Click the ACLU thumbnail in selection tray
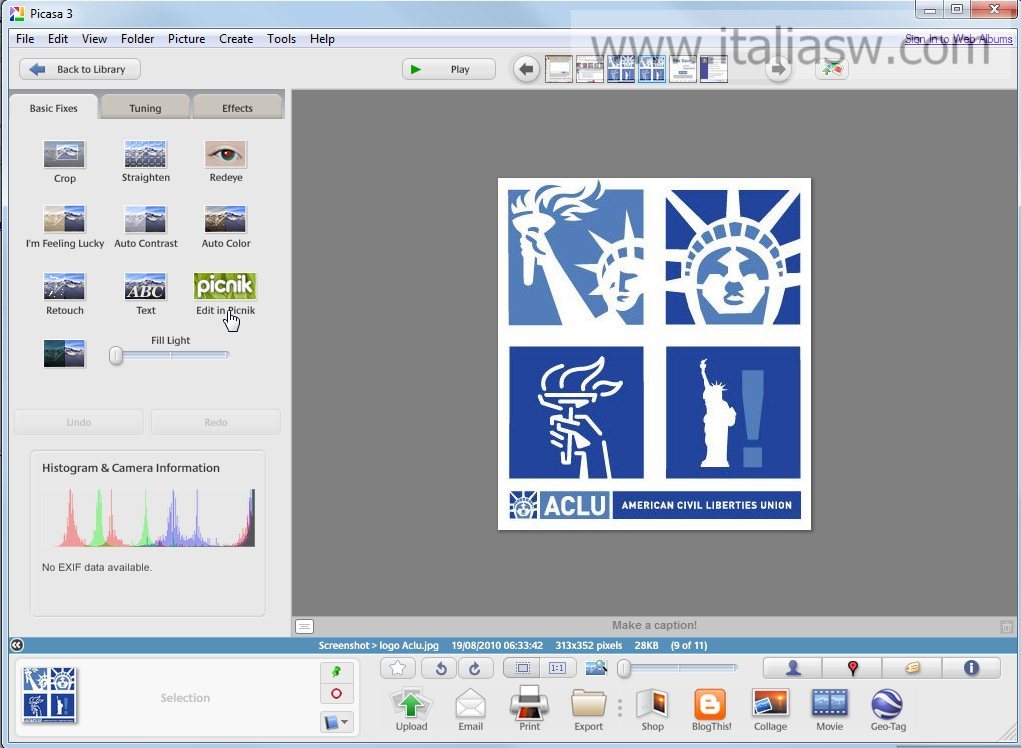This screenshot has width=1021, height=748. click(49, 695)
